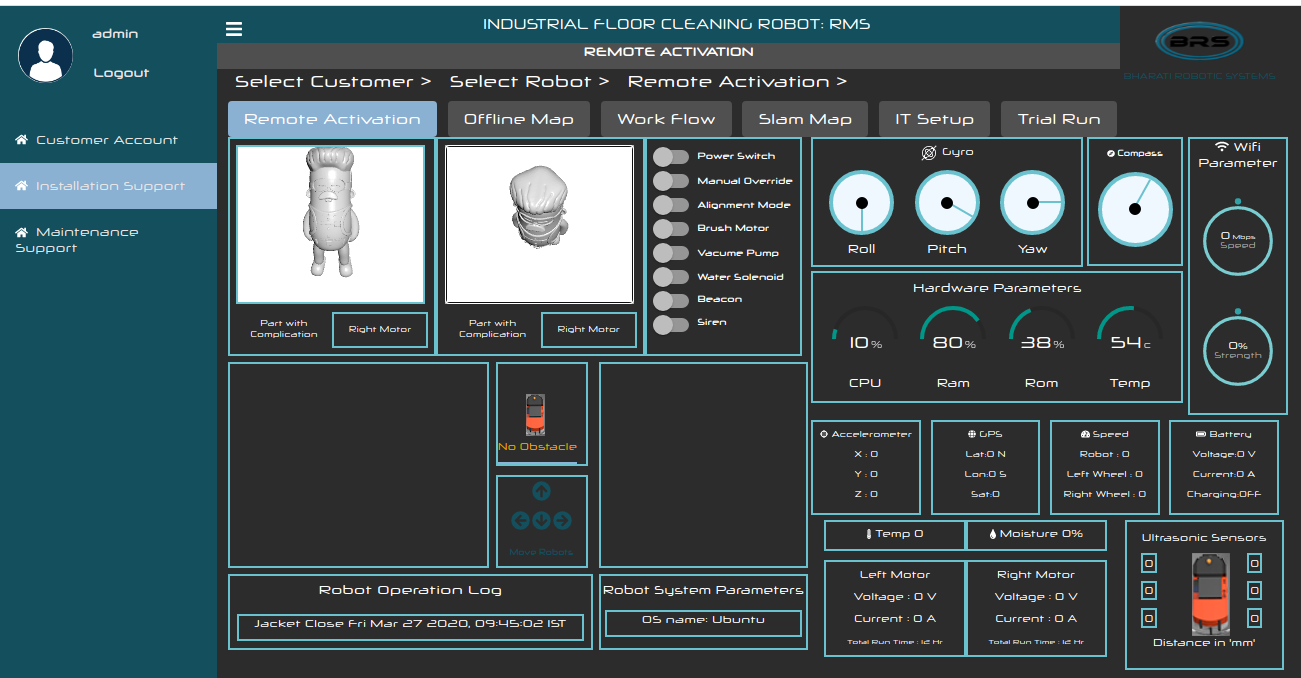
Task: Click the Logout link
Action: (121, 72)
